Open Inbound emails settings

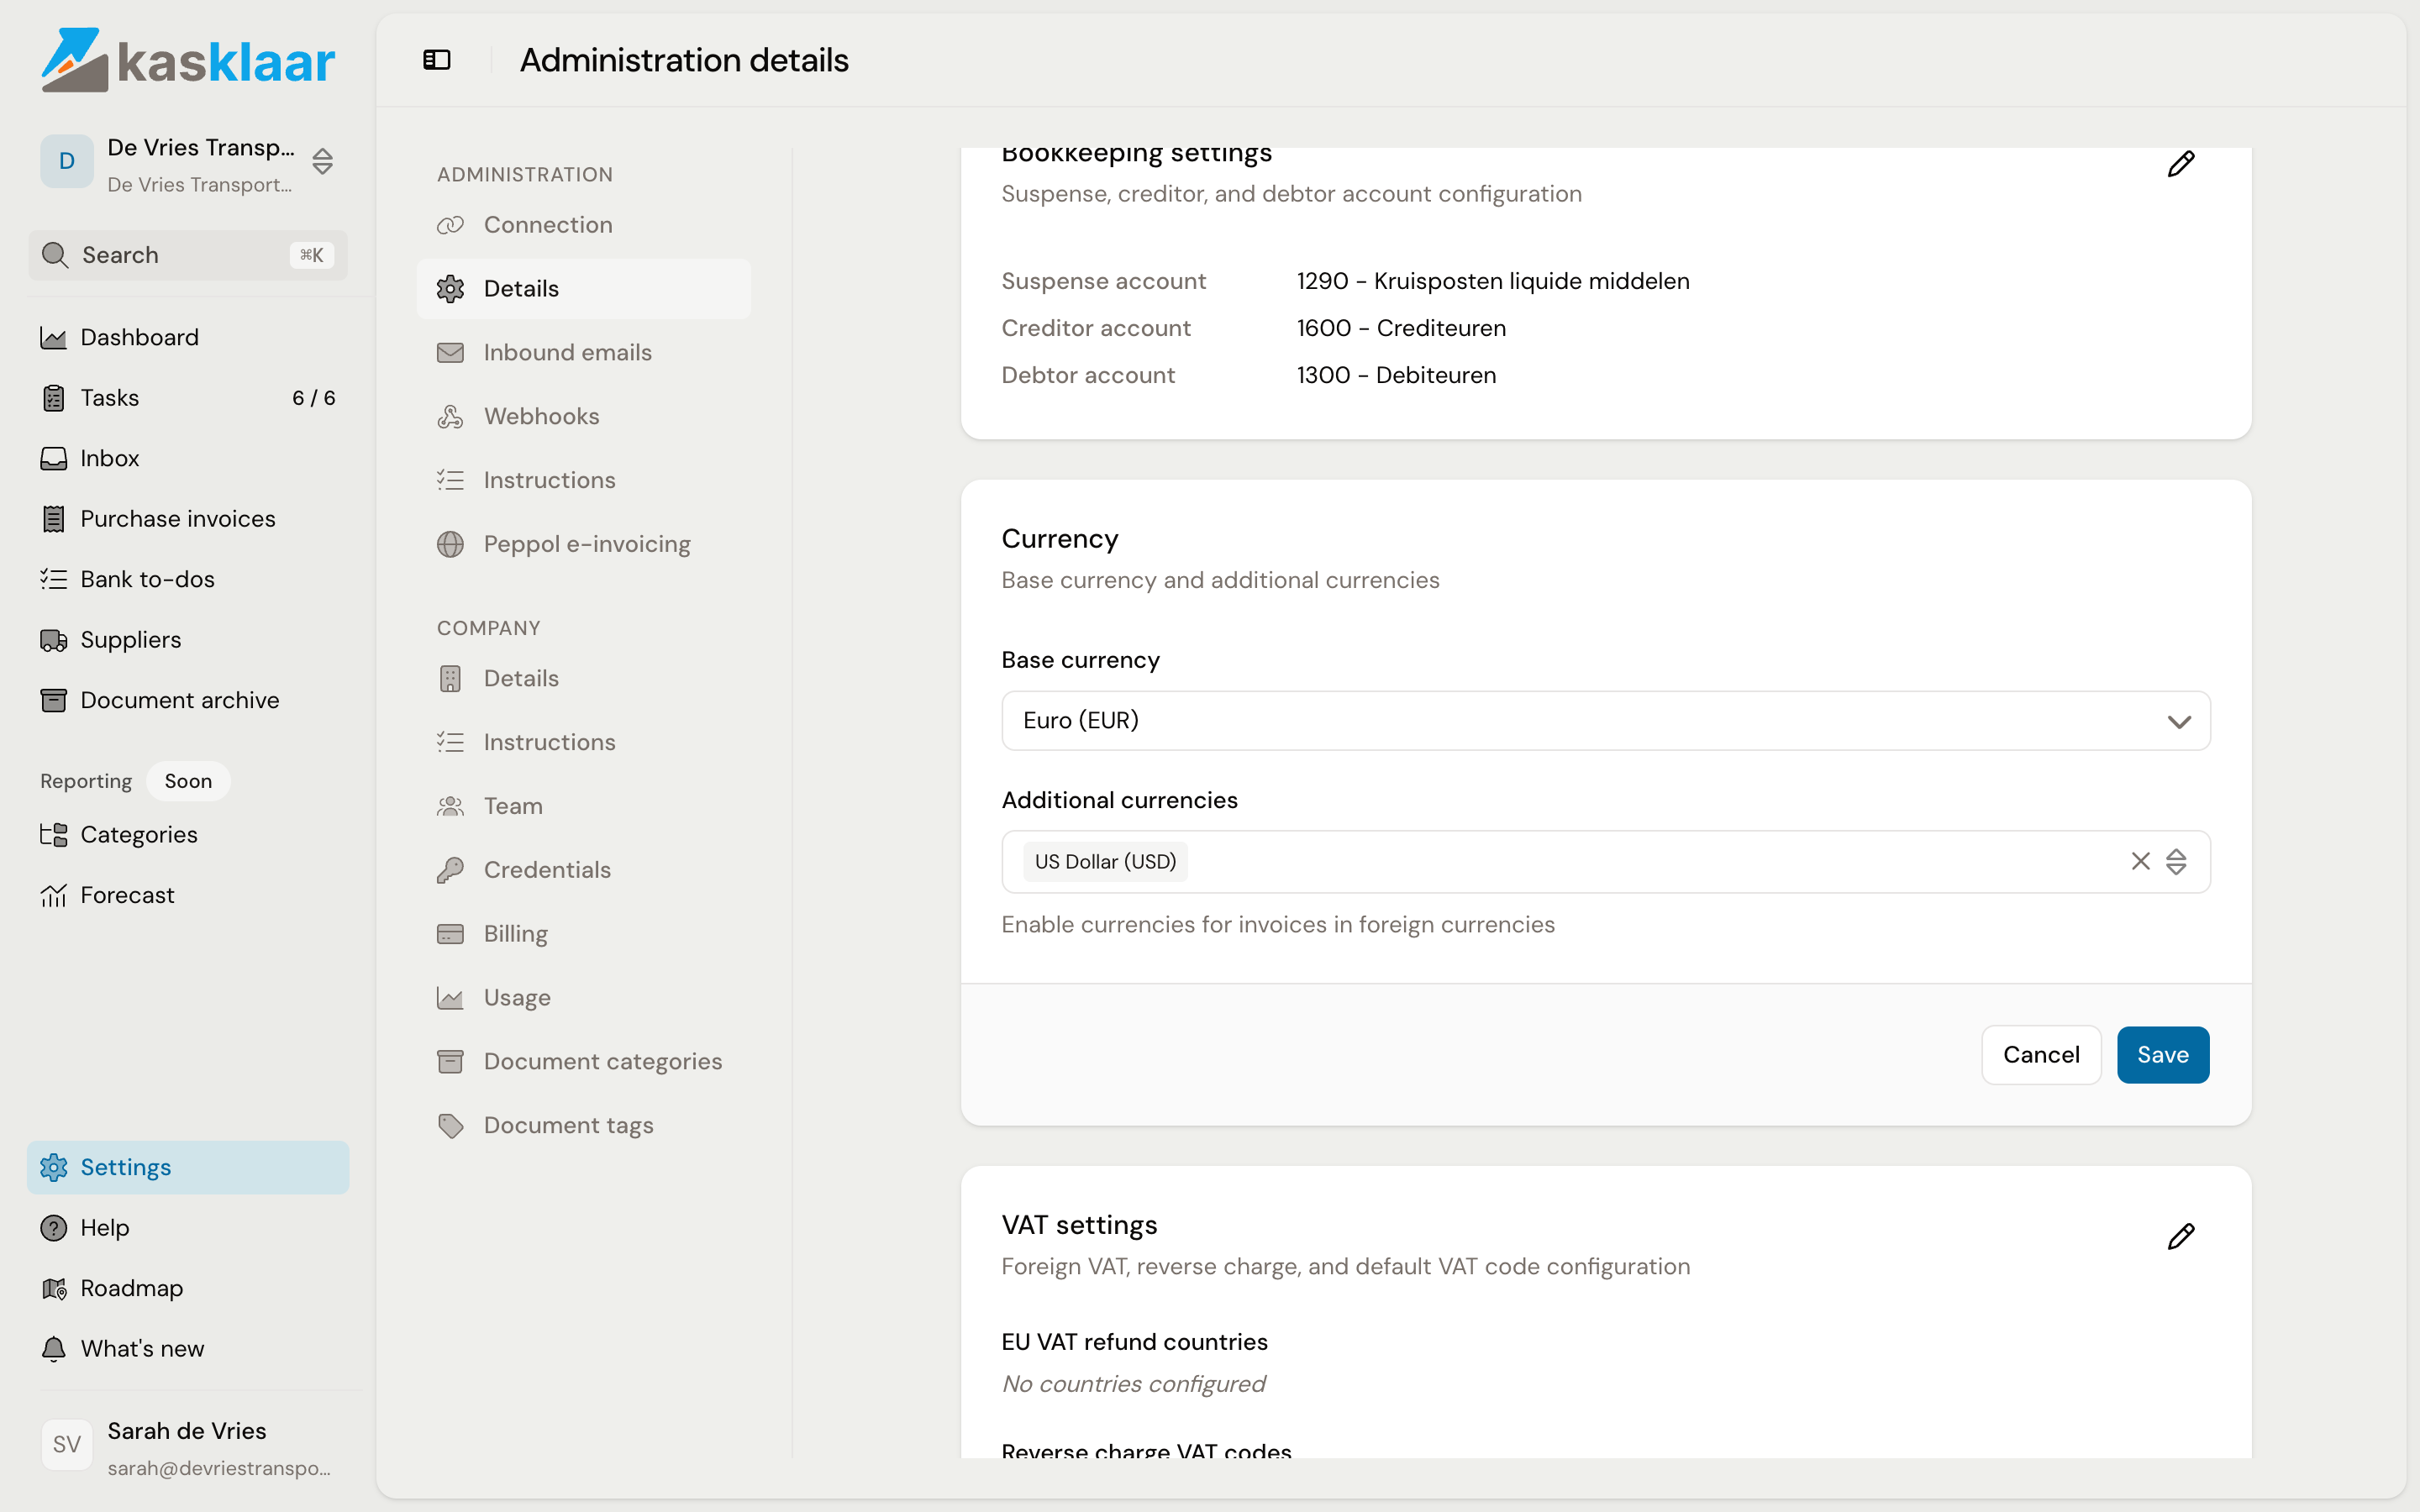[x=584, y=352]
